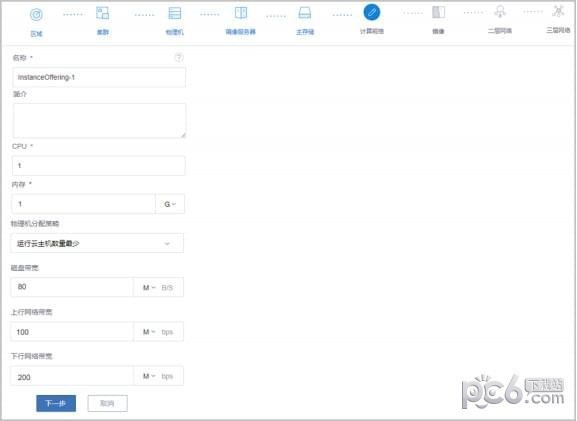Open the memory unit G dropdown
Viewport: 577px width, 421px height.
170,204
